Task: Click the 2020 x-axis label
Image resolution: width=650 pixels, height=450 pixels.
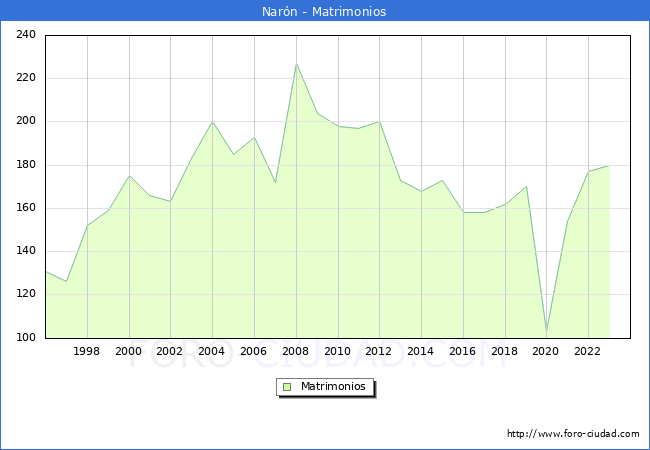Action: [546, 351]
